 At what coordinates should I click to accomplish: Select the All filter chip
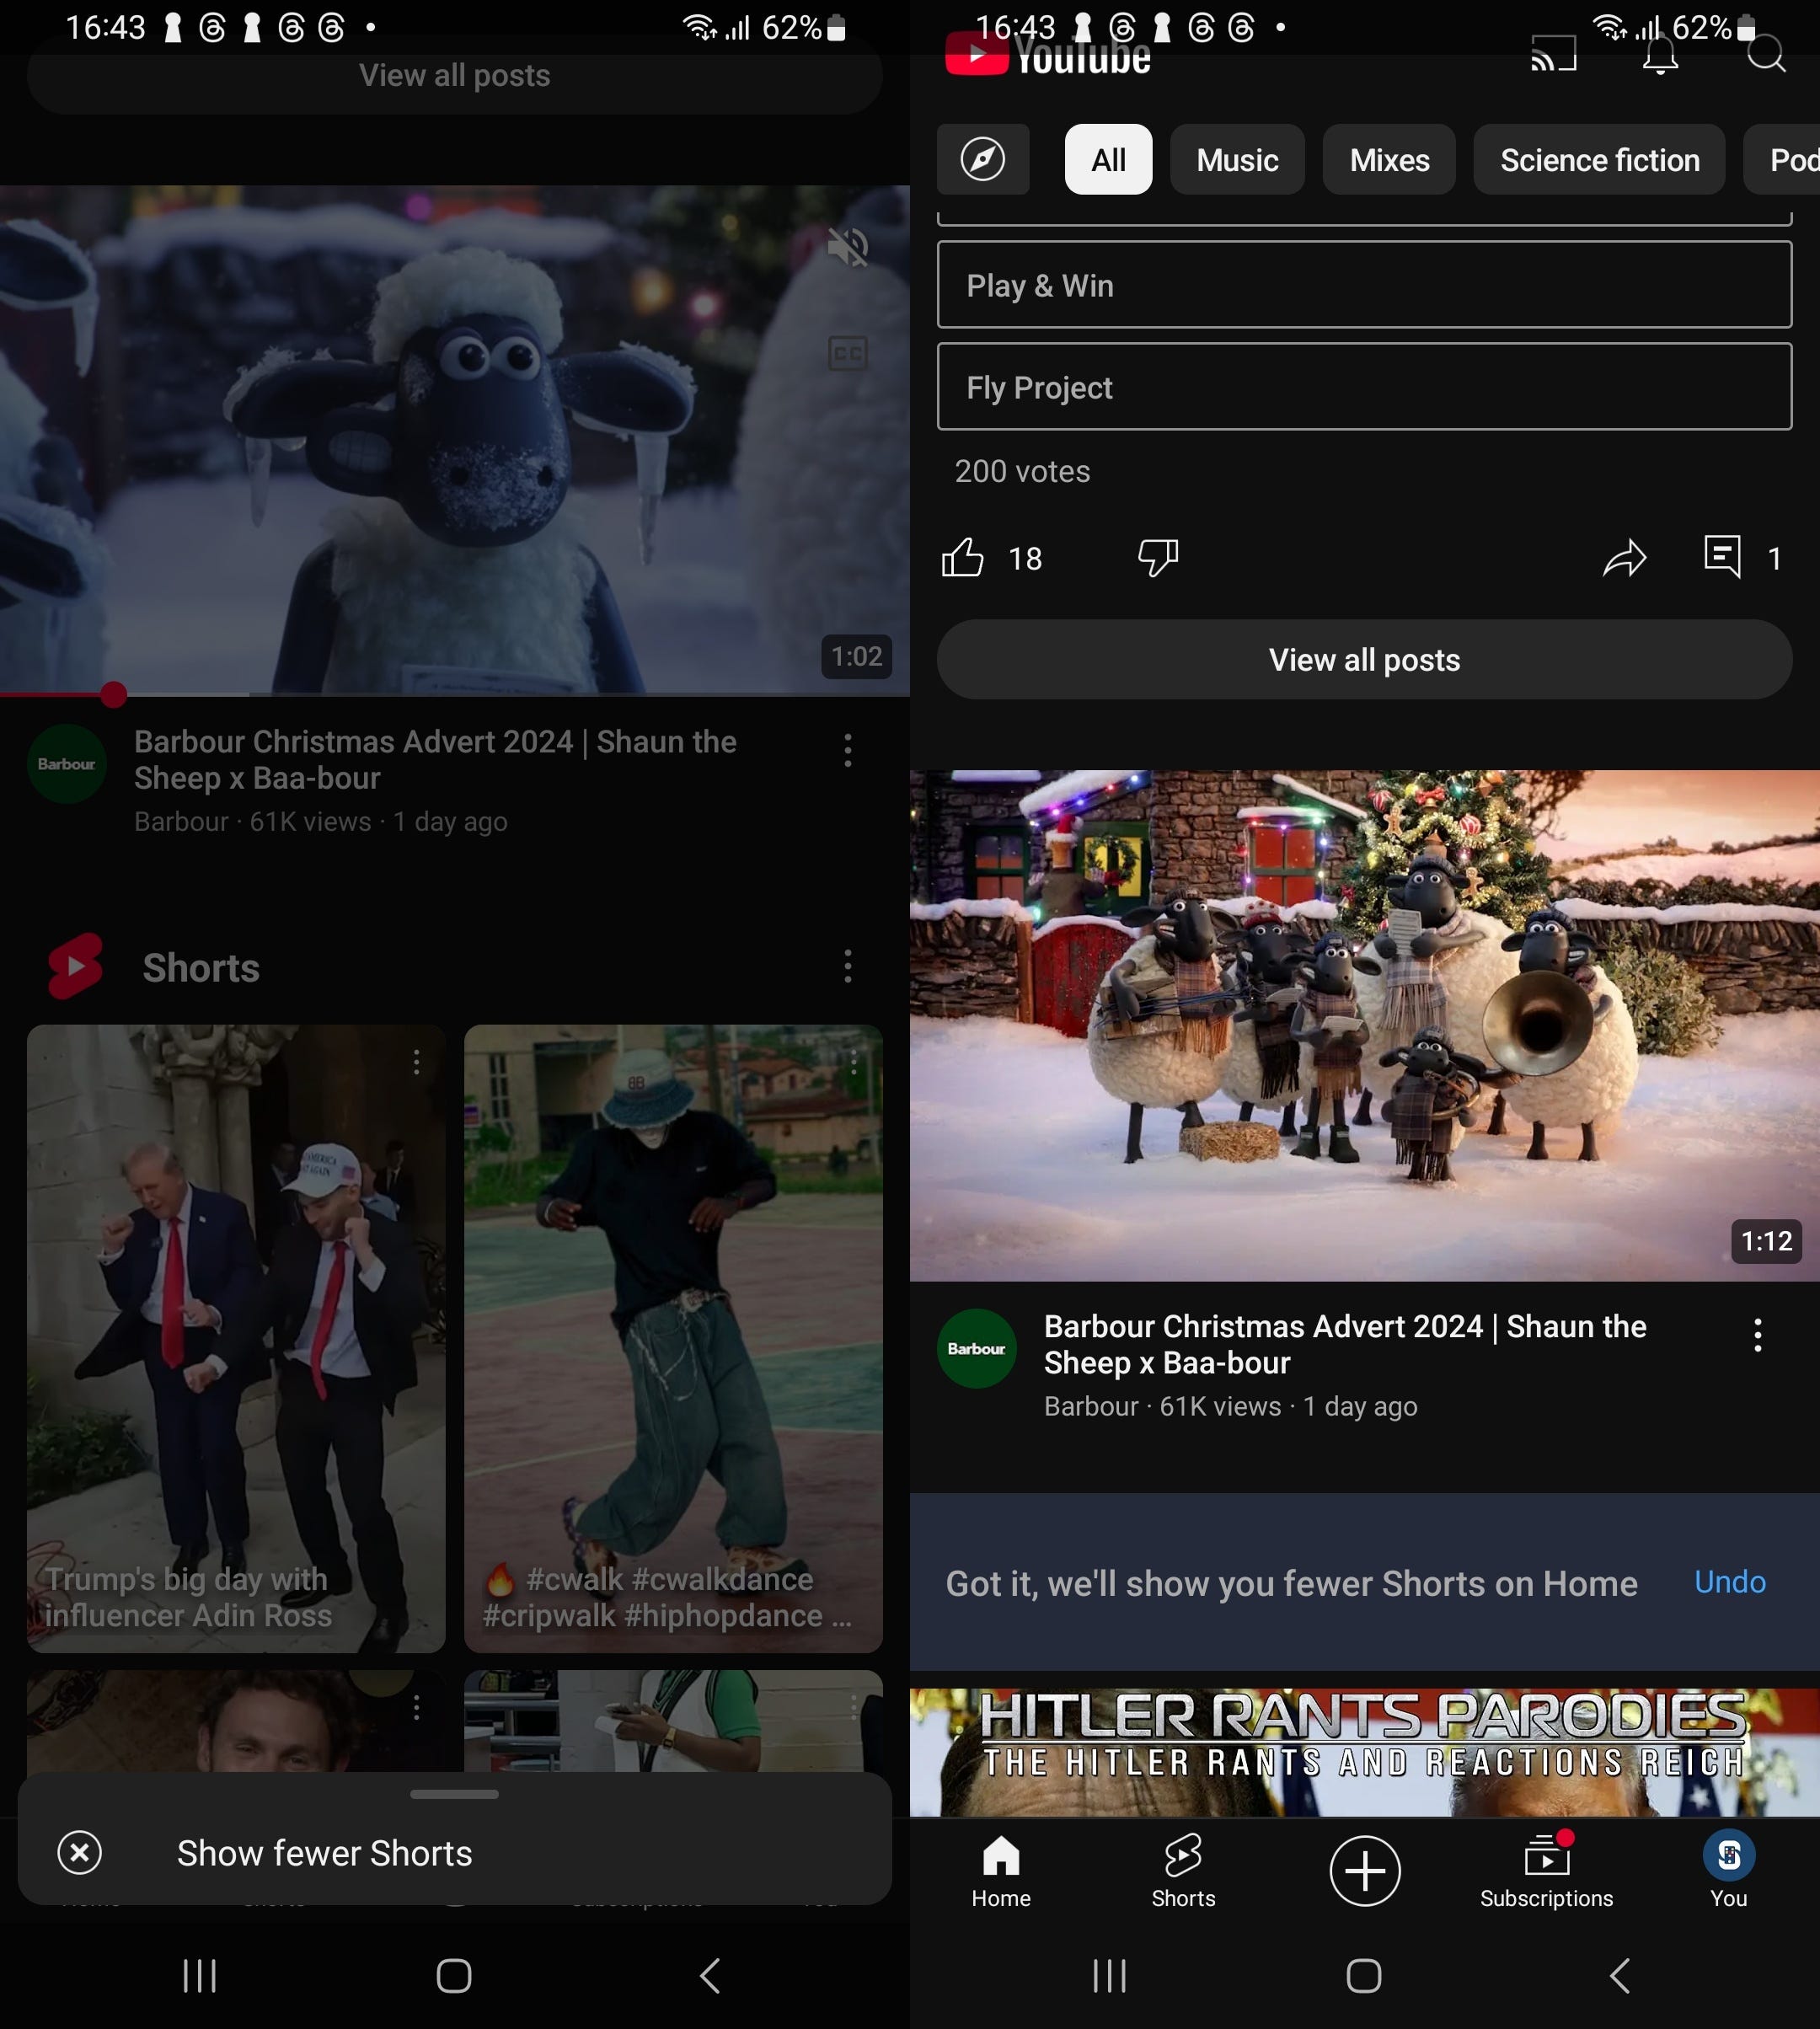(1108, 159)
